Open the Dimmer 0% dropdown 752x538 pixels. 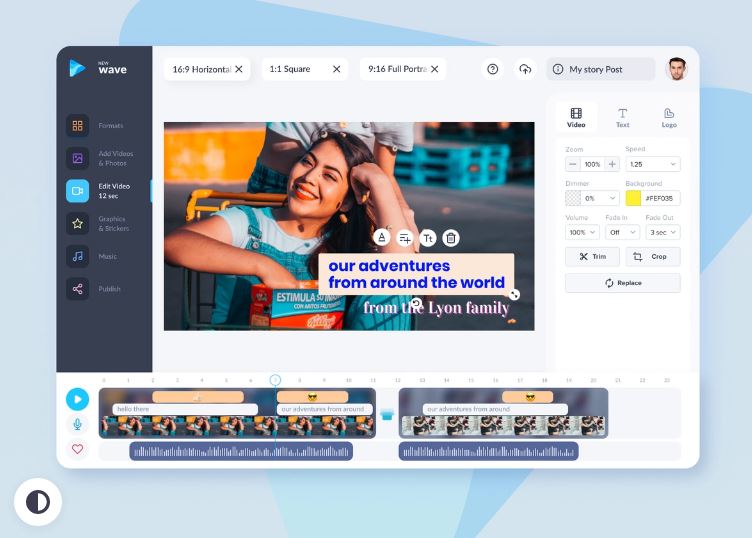click(x=600, y=198)
